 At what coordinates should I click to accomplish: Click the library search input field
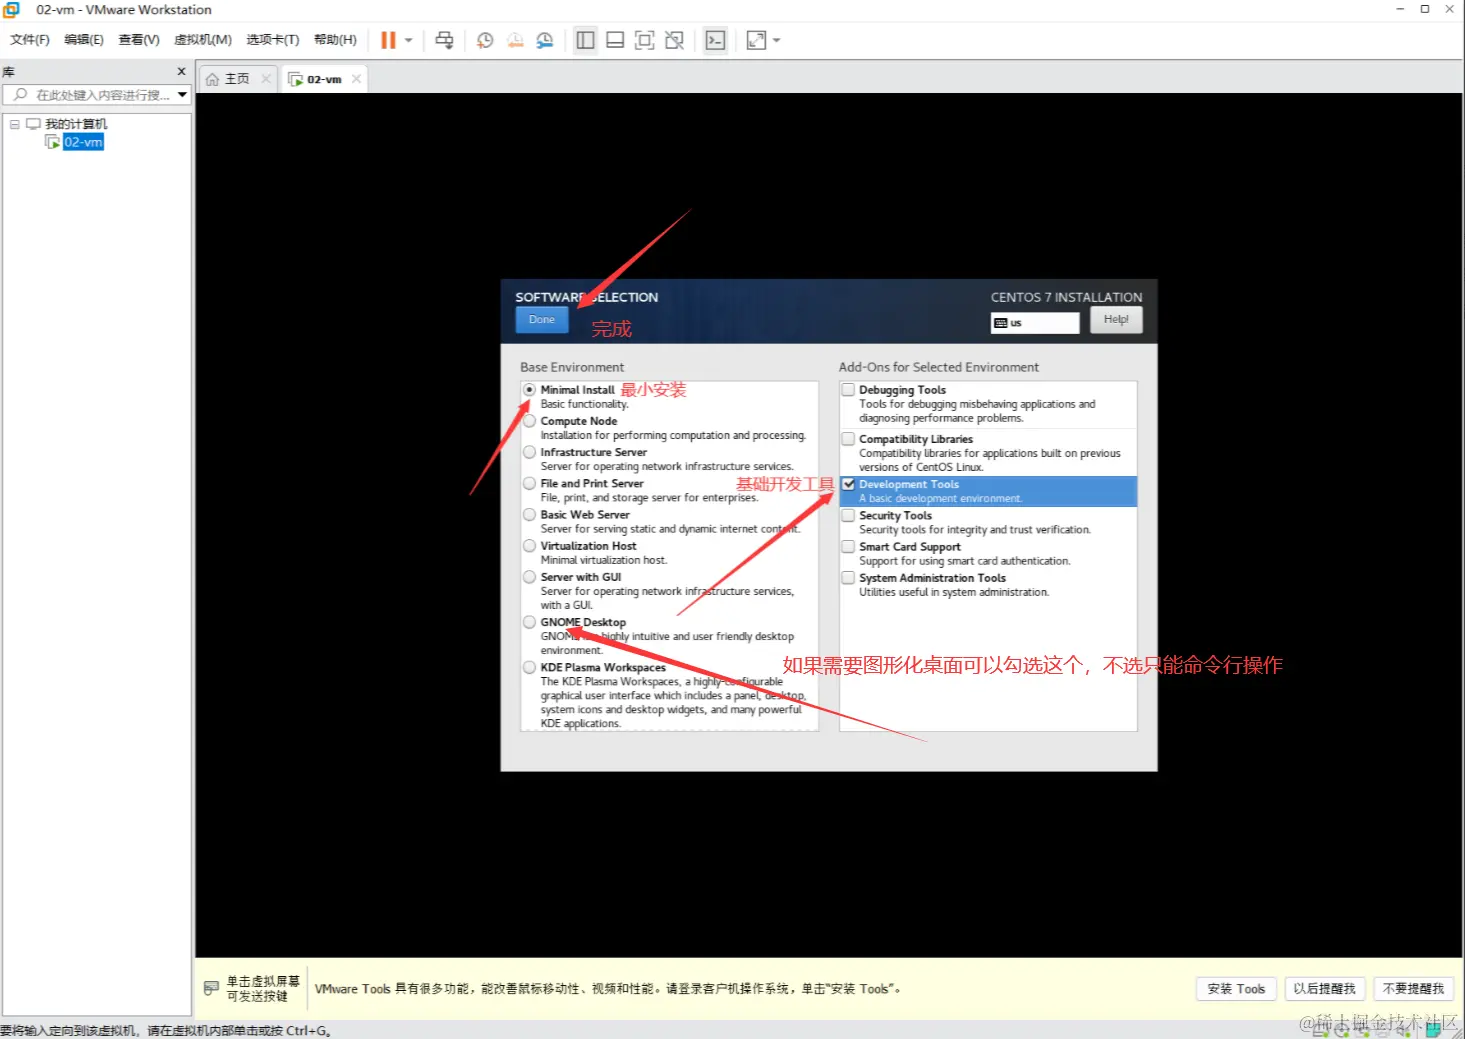coord(95,95)
